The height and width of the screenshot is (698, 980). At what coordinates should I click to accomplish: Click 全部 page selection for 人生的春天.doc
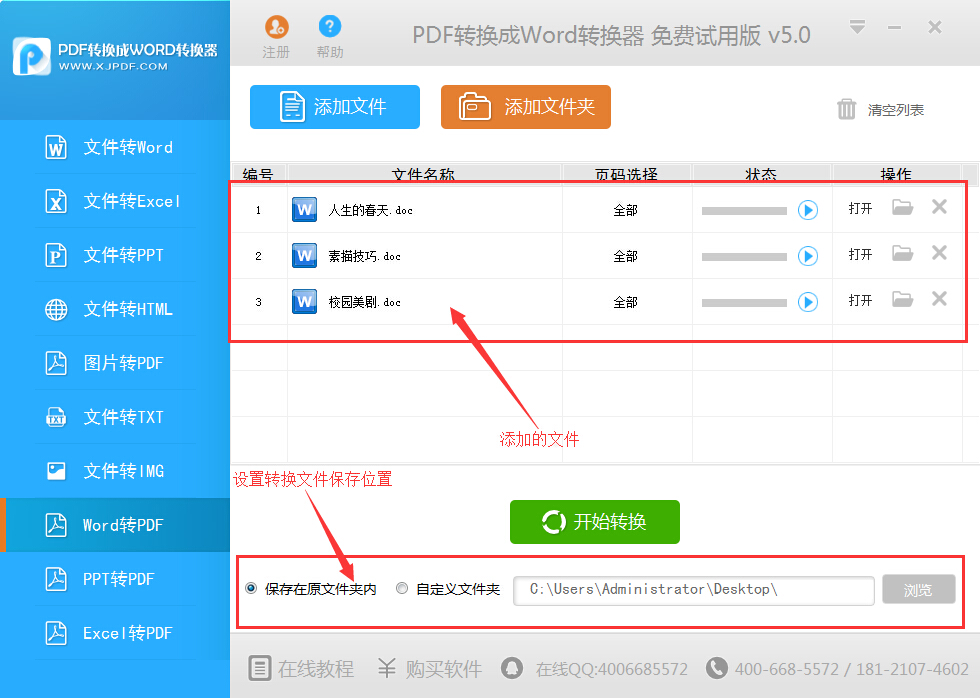(625, 211)
